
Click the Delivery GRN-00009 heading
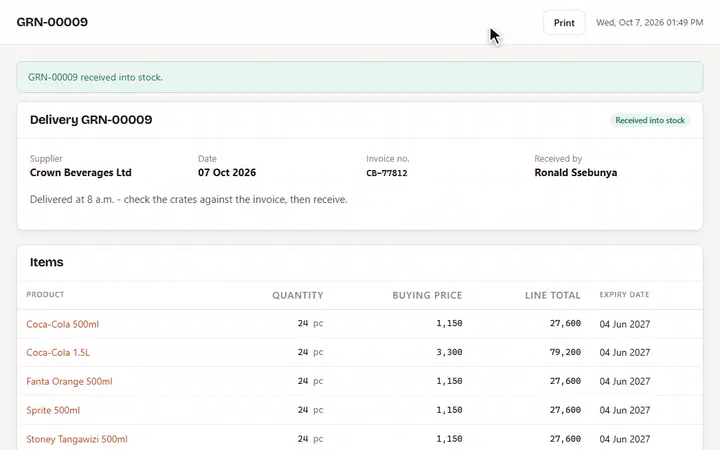(x=91, y=120)
